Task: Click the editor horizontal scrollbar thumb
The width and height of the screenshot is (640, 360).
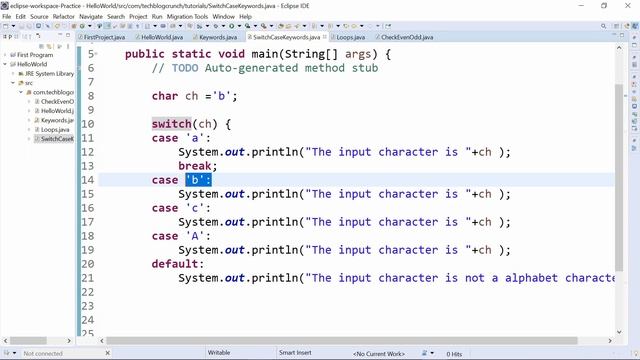Action: pyautogui.click(x=342, y=340)
